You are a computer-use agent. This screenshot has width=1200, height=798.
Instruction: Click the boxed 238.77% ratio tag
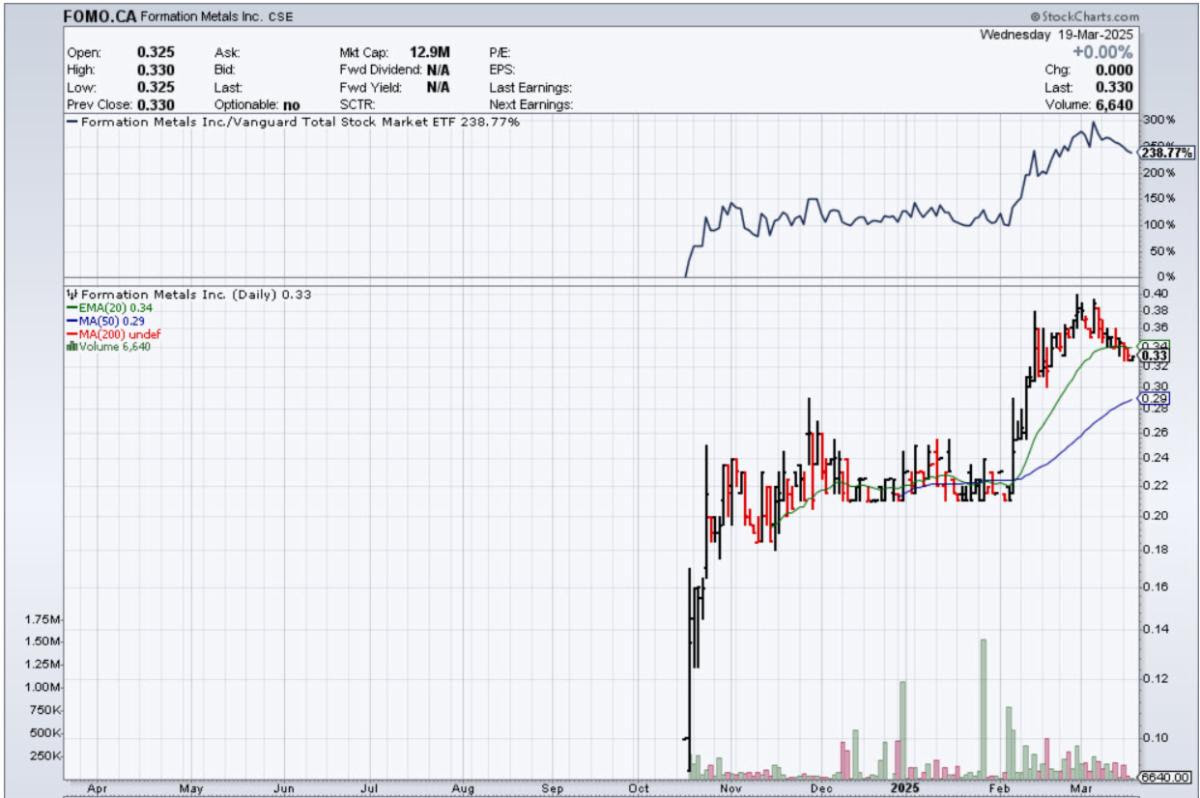pos(1168,153)
